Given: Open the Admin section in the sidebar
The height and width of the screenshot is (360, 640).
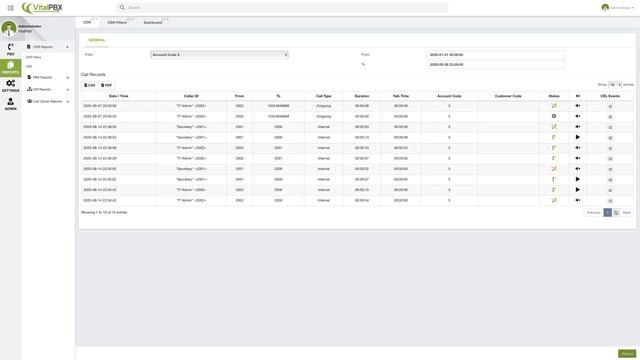Looking at the screenshot, I should coord(11,104).
